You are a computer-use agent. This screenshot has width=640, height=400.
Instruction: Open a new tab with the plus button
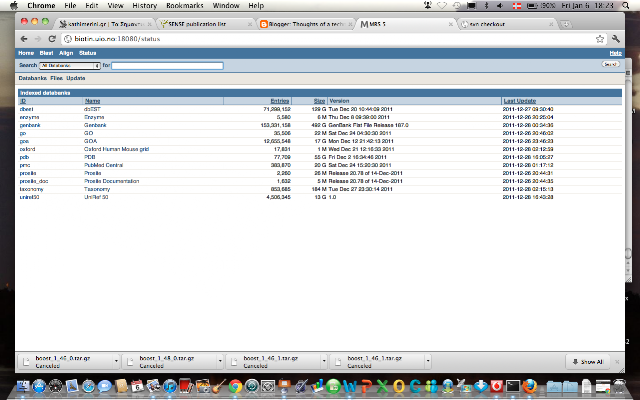(566, 24)
